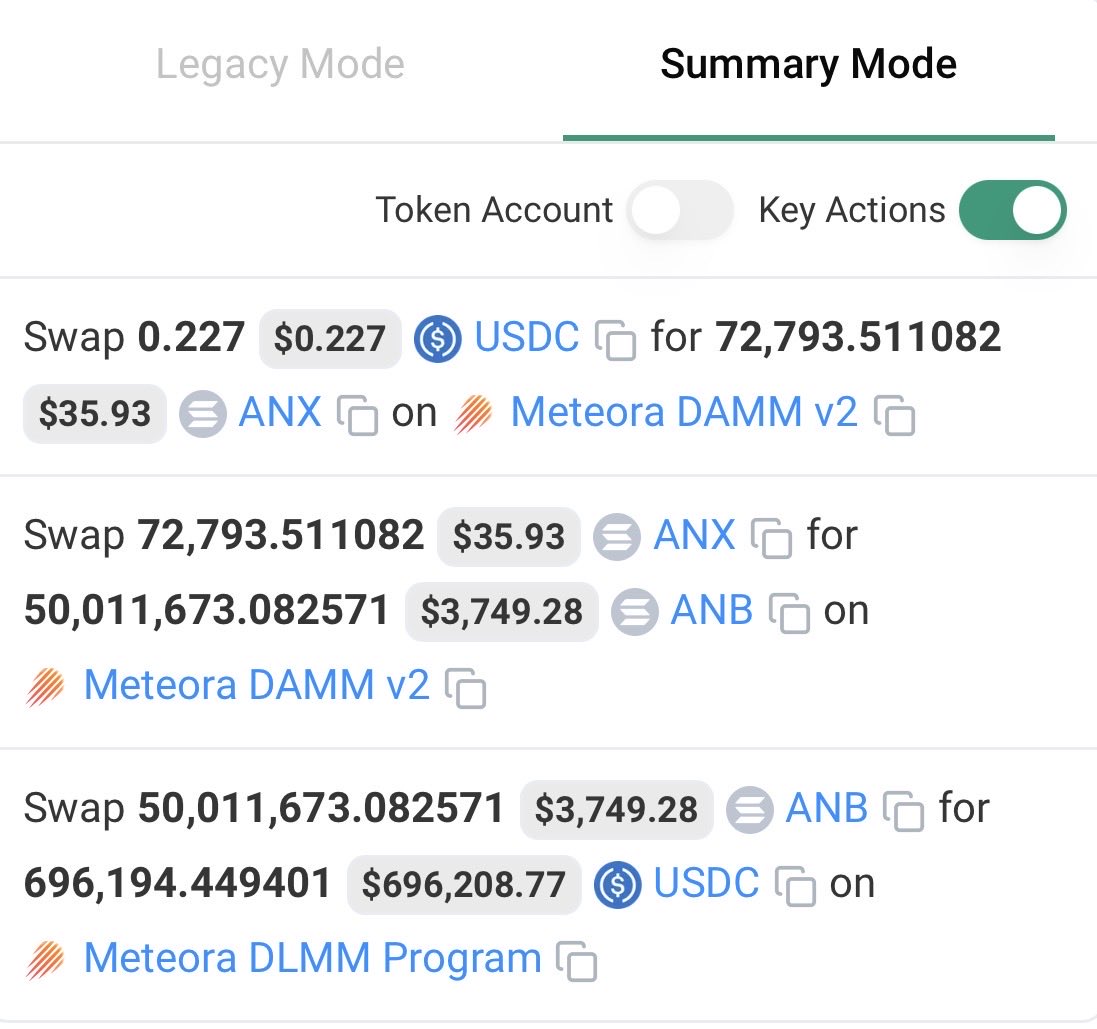Viewport: 1097px width, 1029px height.
Task: Click the $696,208.77 value badge
Action: click(x=464, y=884)
